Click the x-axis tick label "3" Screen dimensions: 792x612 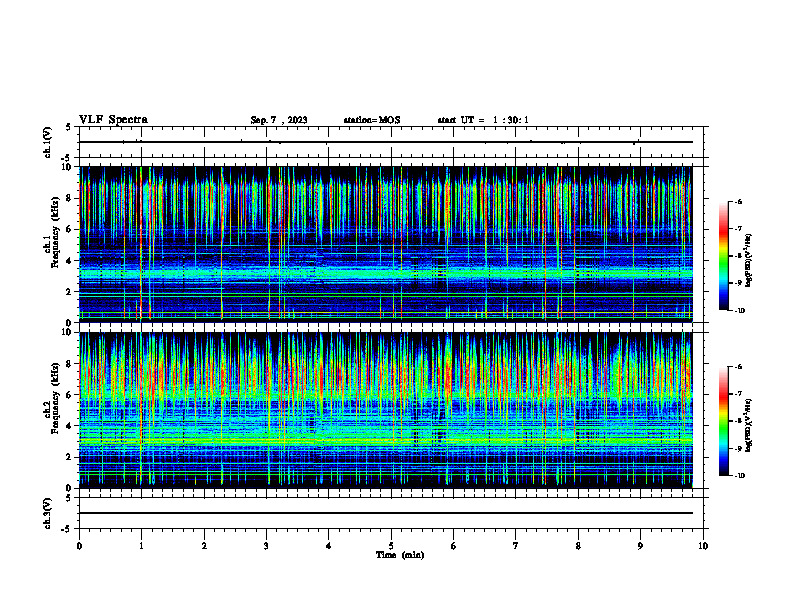click(266, 545)
